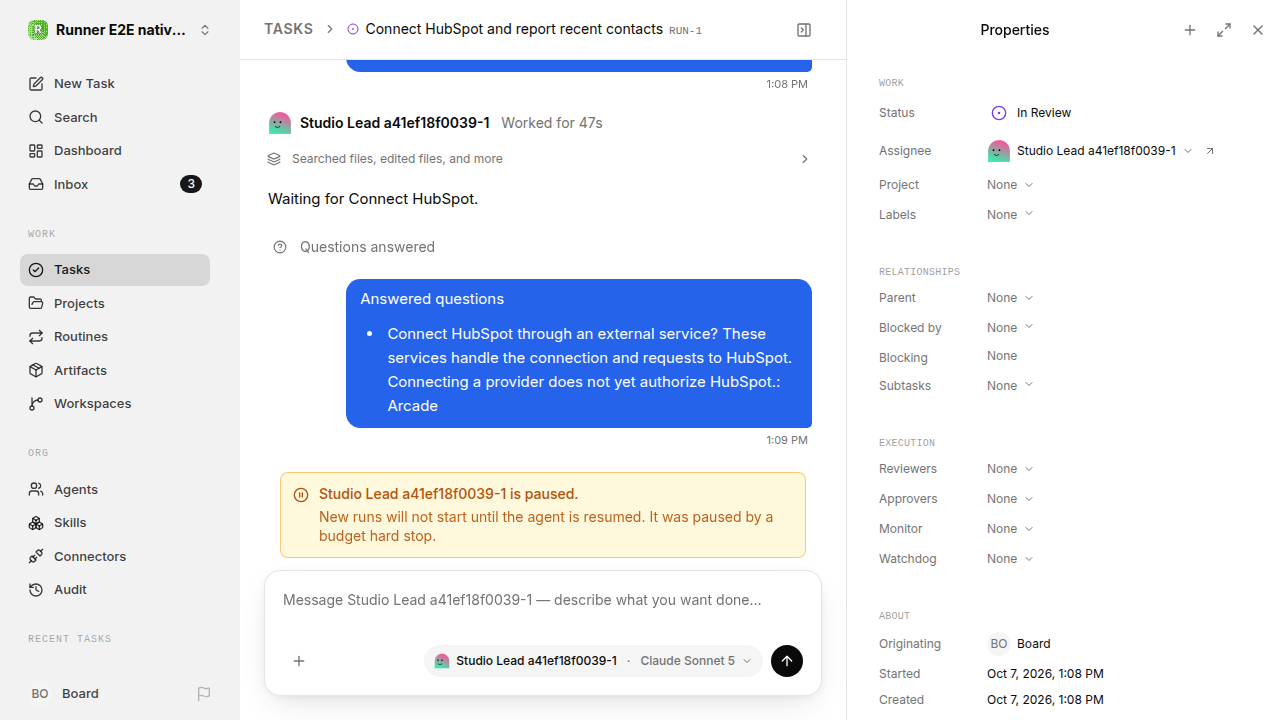Choose a Parent task
Image resolution: width=1280 pixels, height=720 pixels.
(1010, 298)
